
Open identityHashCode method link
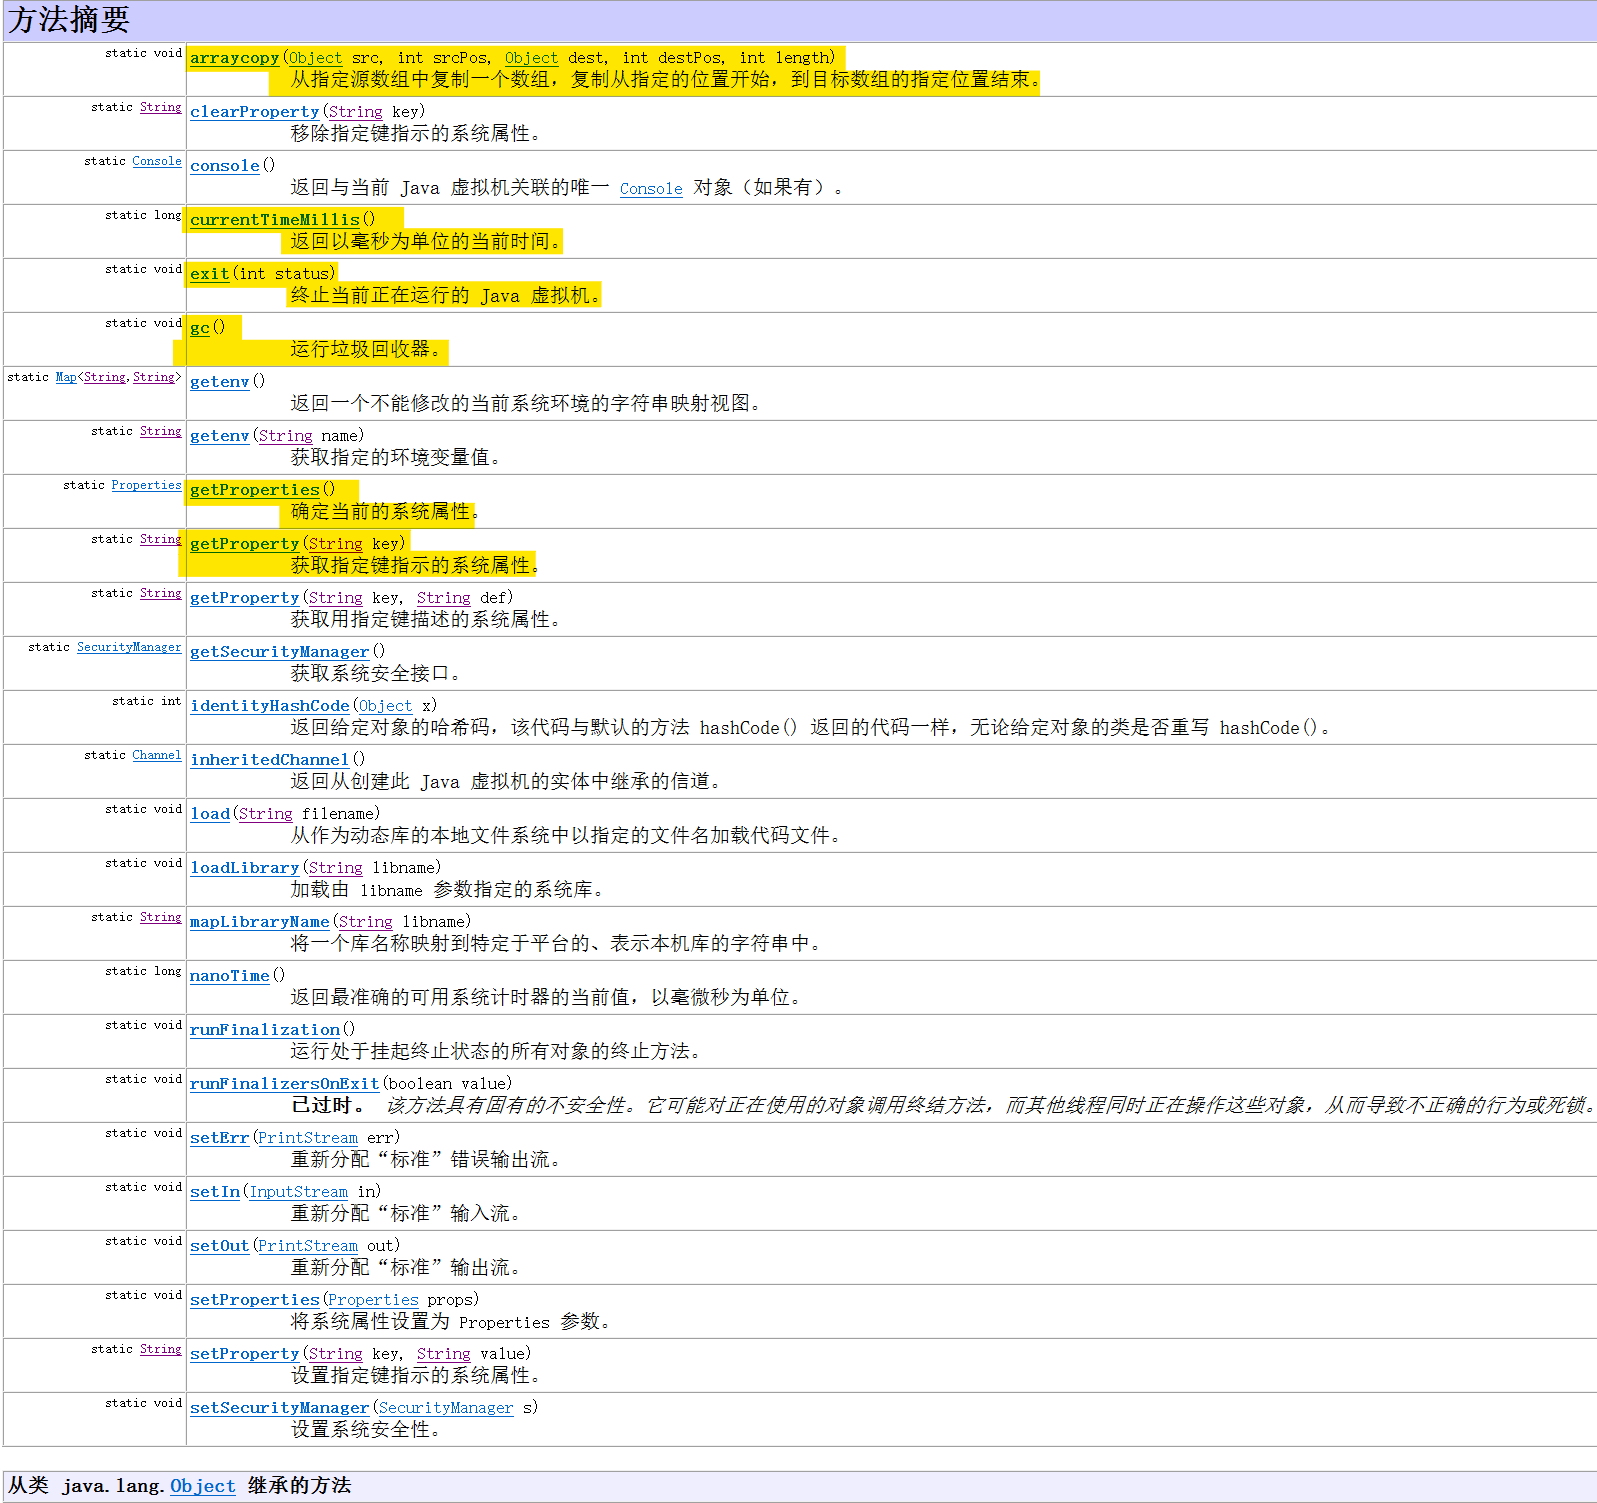269,706
